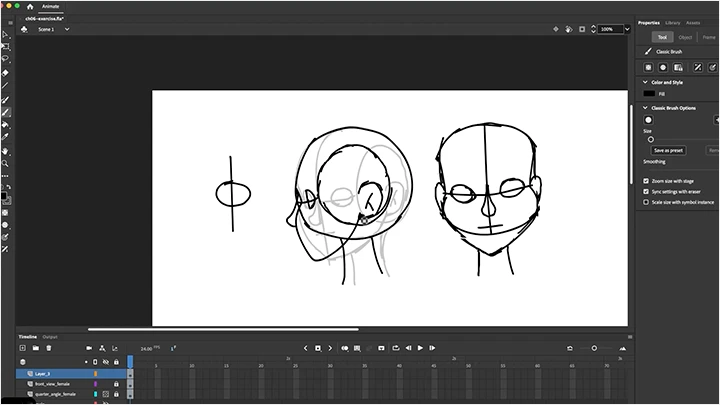The height and width of the screenshot is (405, 720).
Task: Click the add camera icon in Timeline
Action: tap(89, 348)
